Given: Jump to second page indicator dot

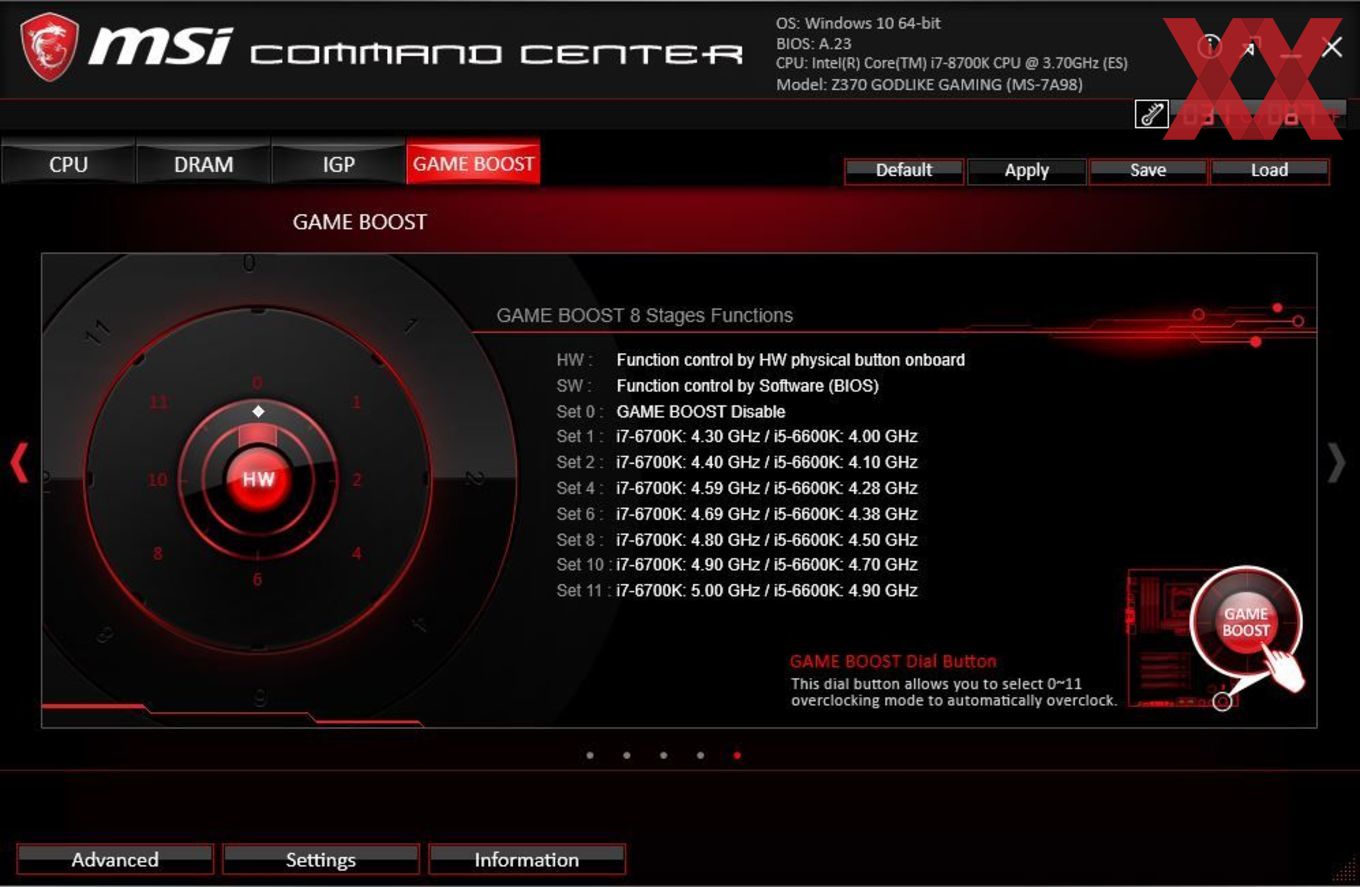Looking at the screenshot, I should (x=627, y=756).
